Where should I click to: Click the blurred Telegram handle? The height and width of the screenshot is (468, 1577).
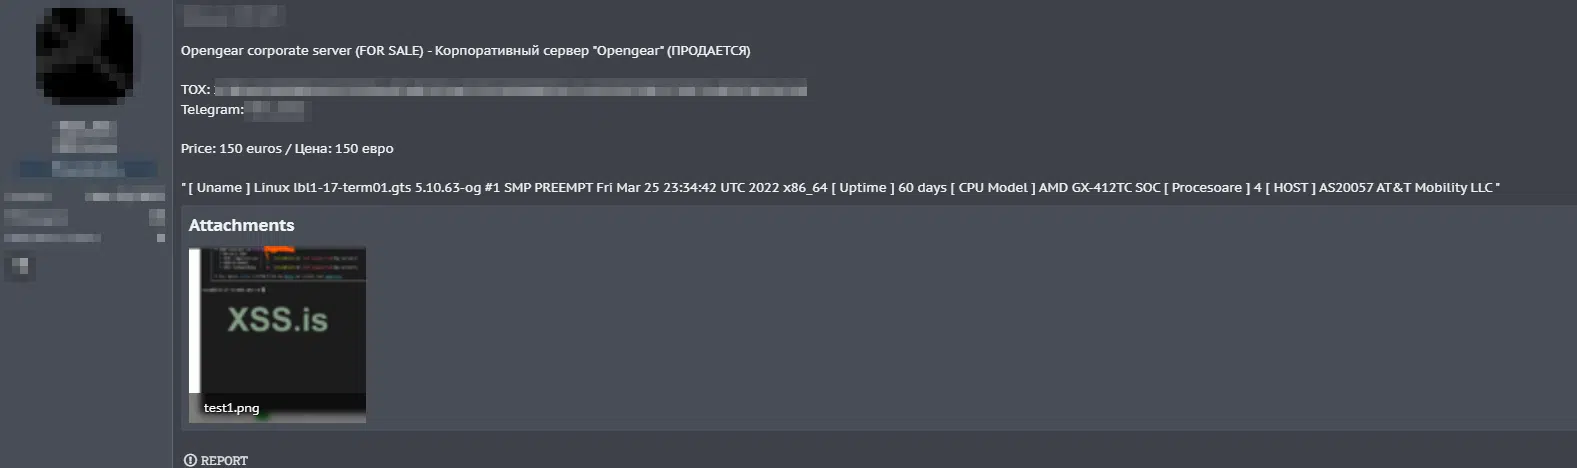pos(276,110)
